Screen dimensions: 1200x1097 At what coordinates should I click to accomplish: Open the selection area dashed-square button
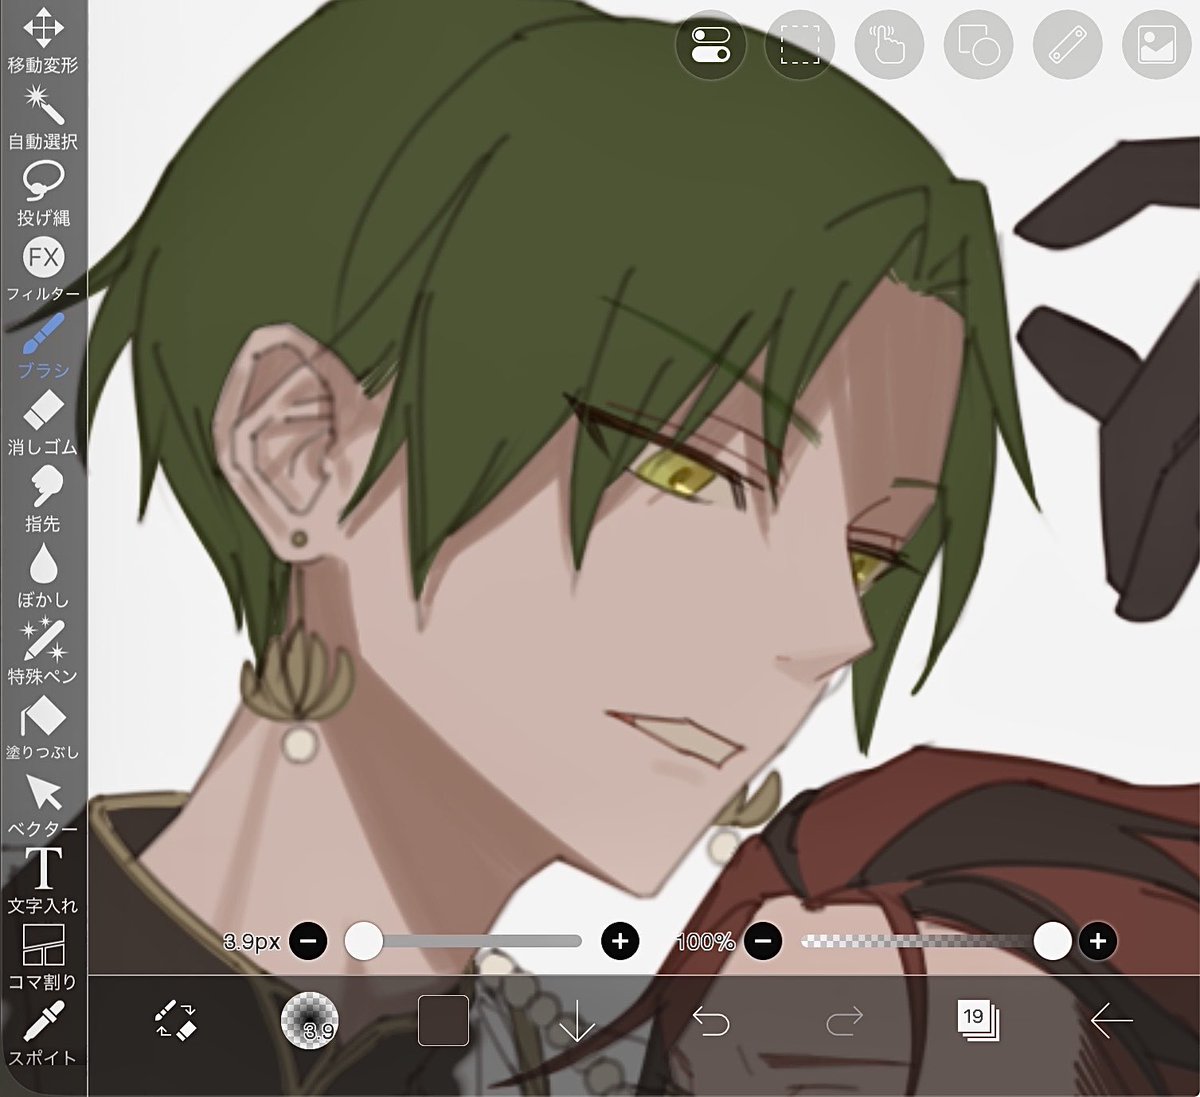[799, 45]
